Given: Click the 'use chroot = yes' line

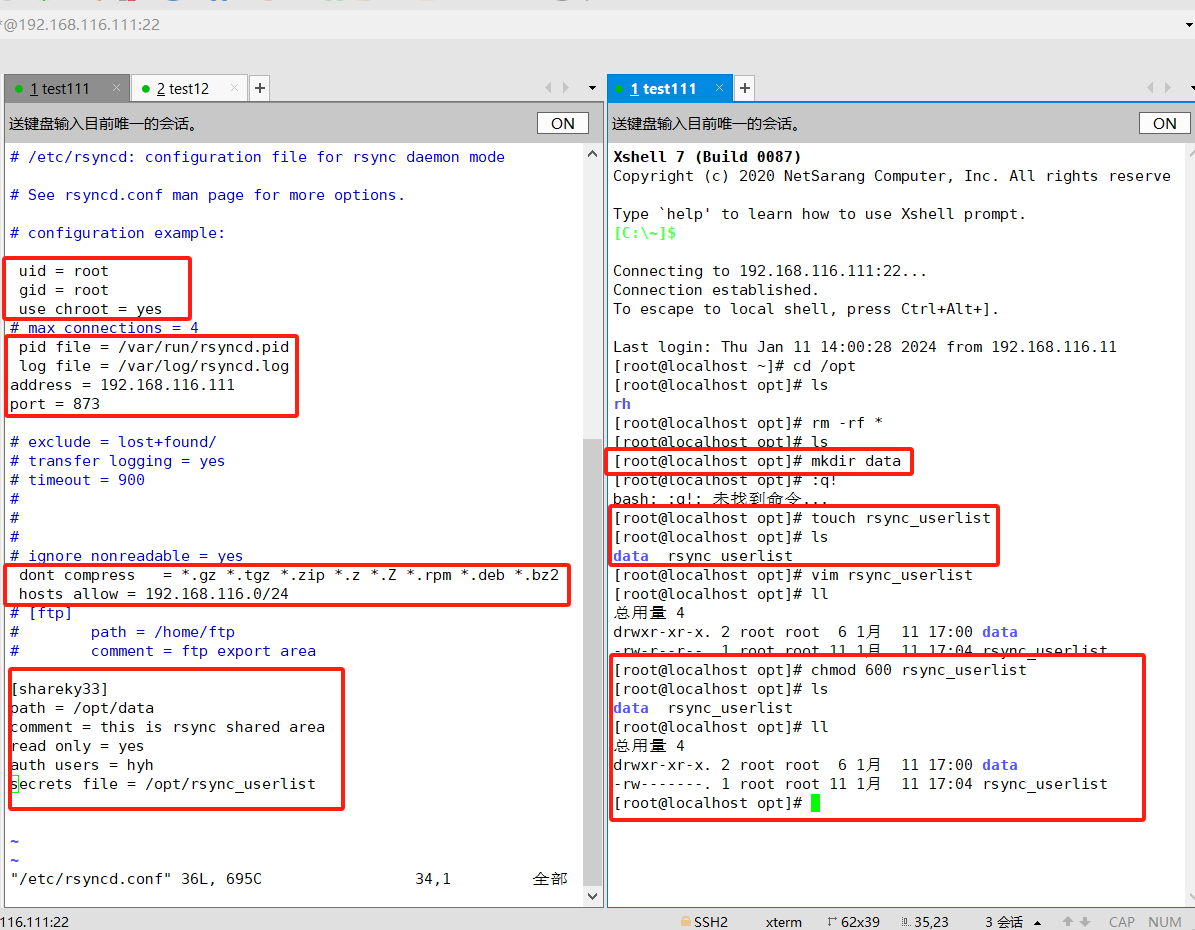Looking at the screenshot, I should tap(91, 309).
